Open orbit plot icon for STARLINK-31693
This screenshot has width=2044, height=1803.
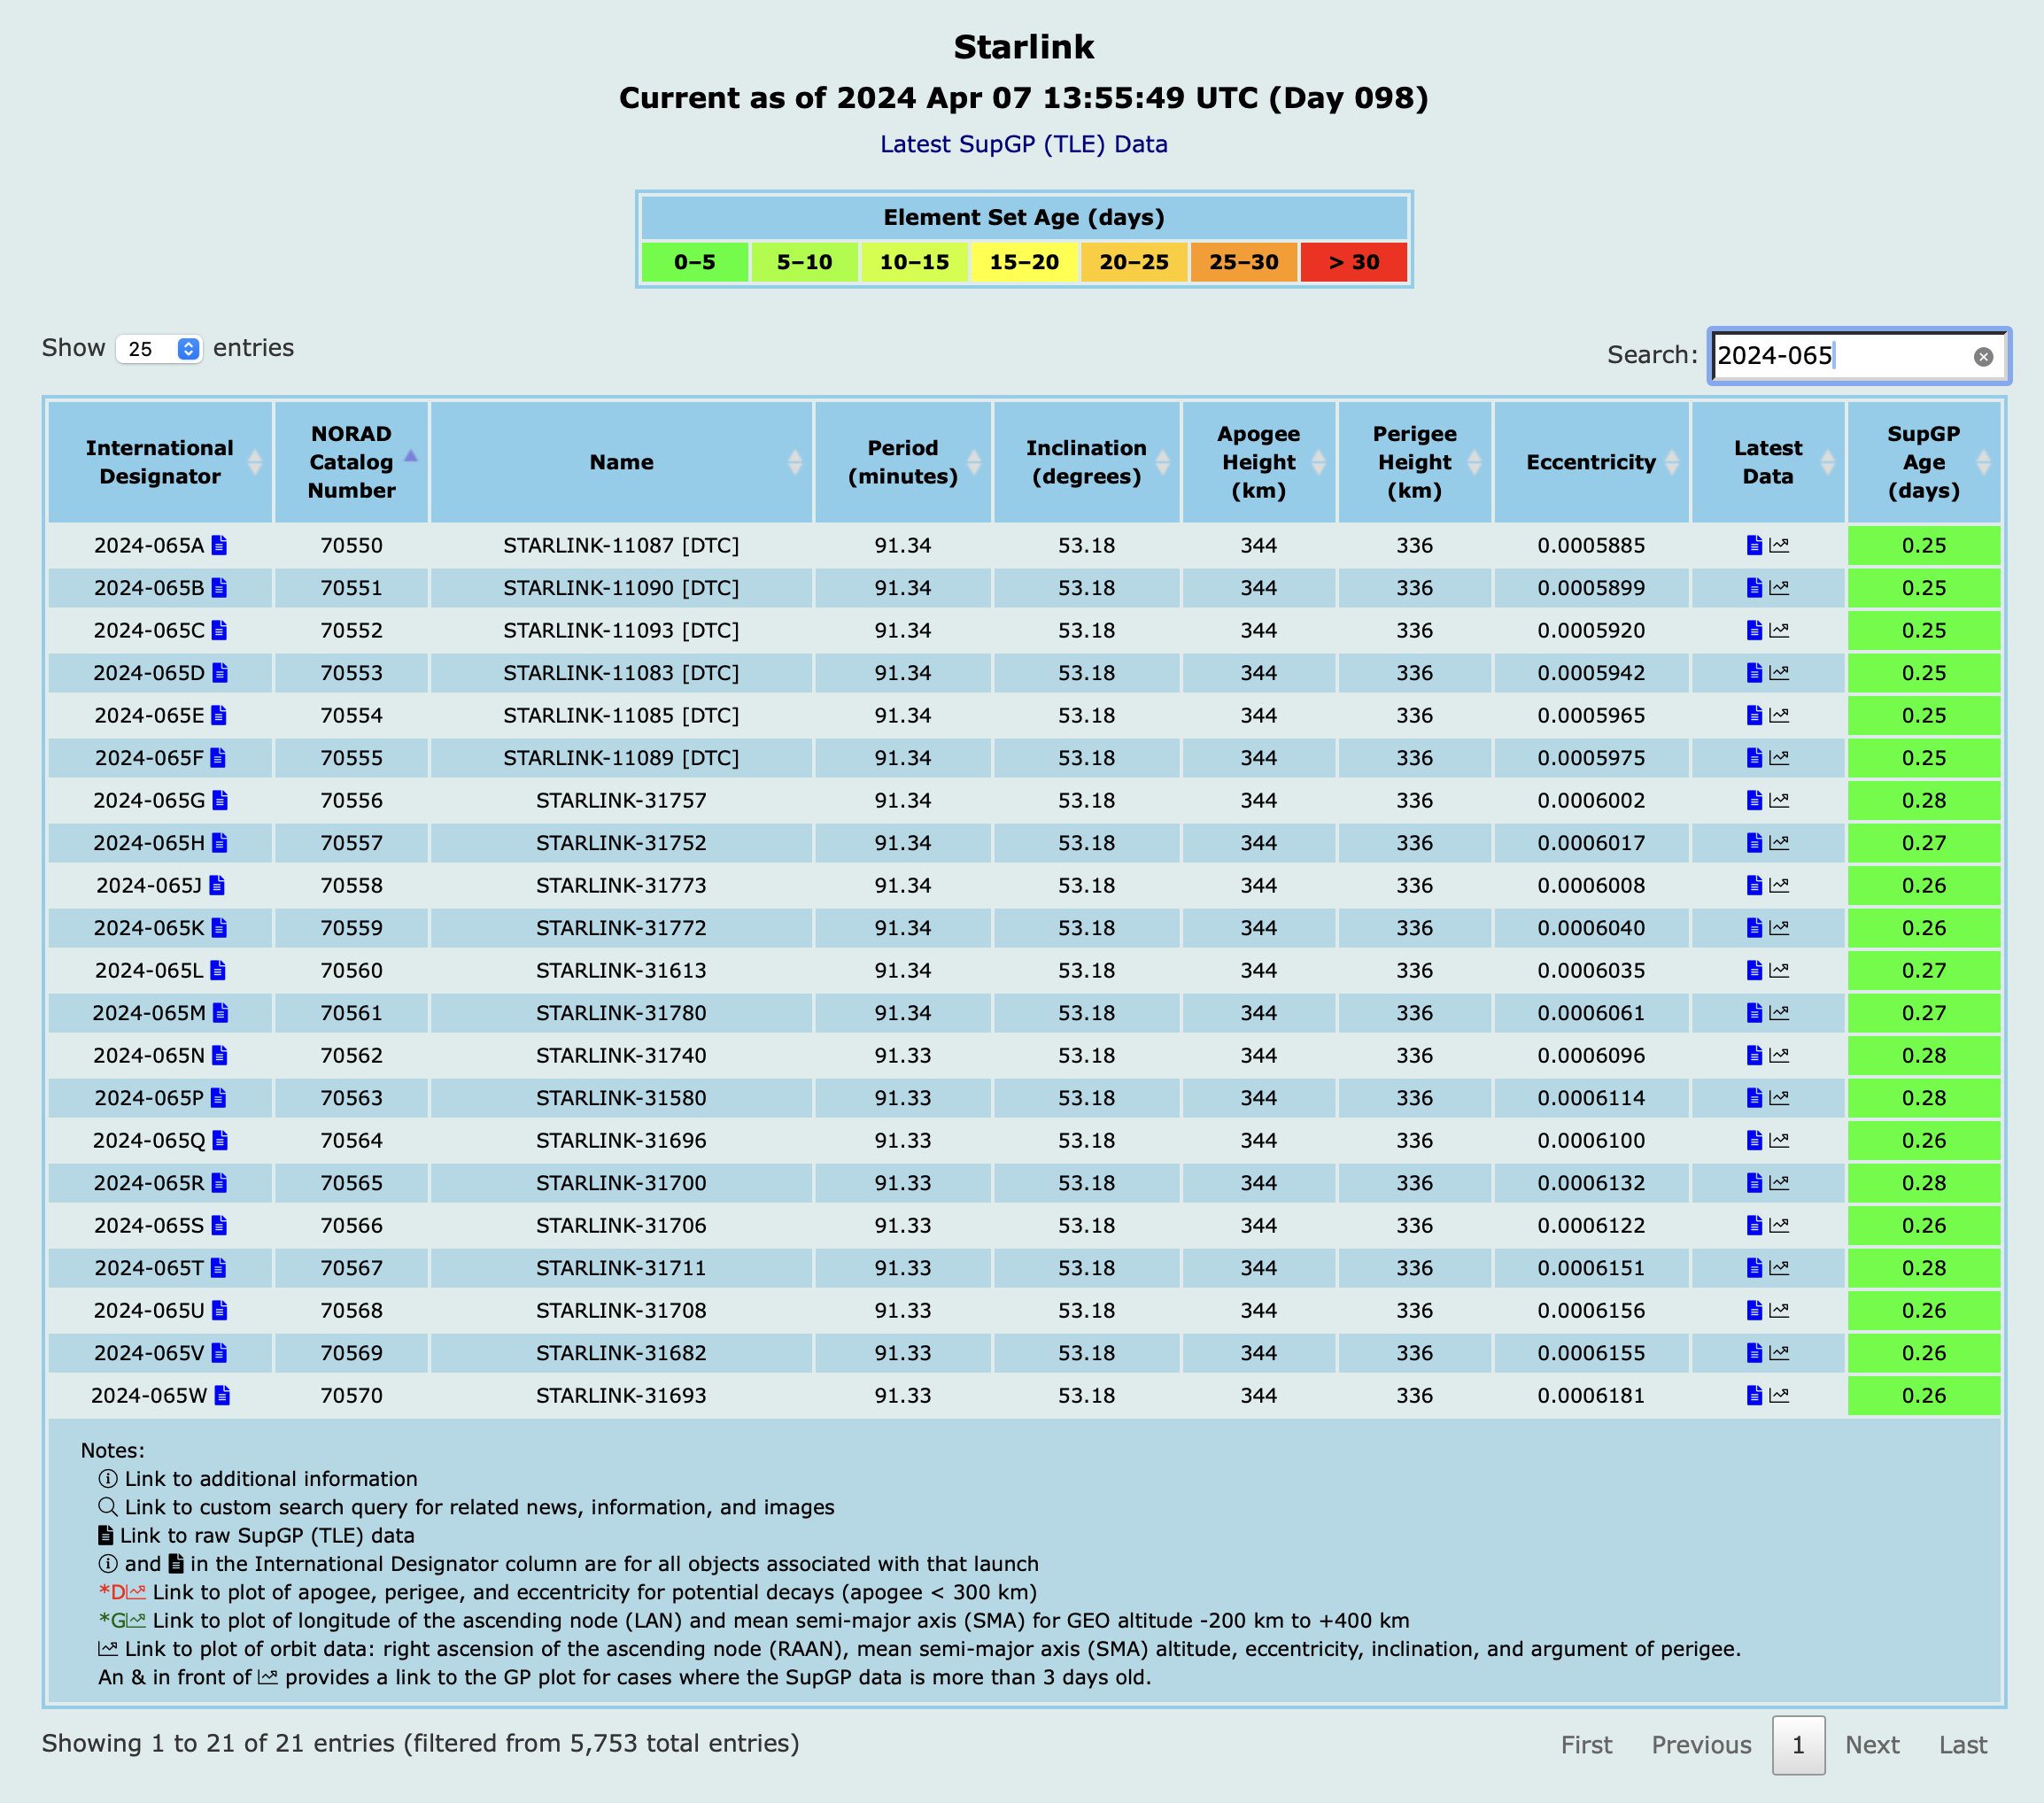point(1779,1395)
